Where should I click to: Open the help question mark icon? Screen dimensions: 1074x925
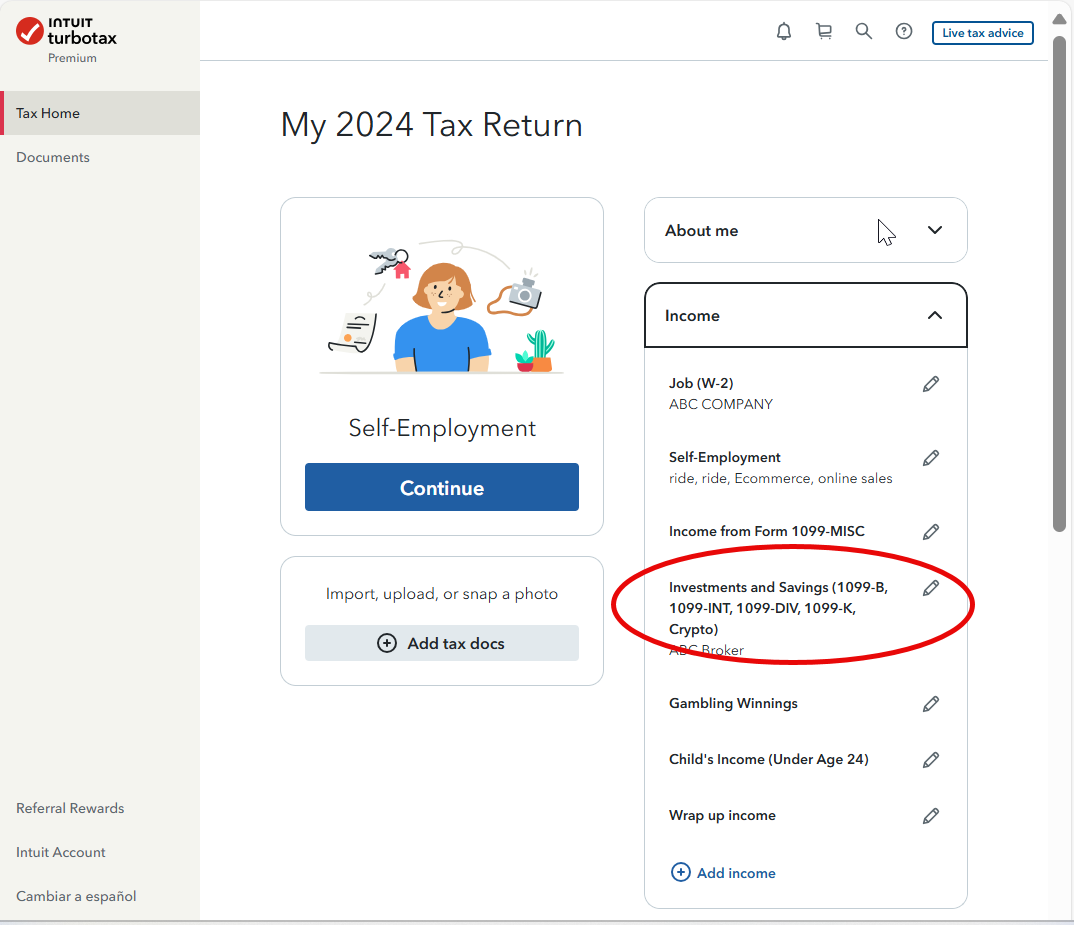coord(904,32)
